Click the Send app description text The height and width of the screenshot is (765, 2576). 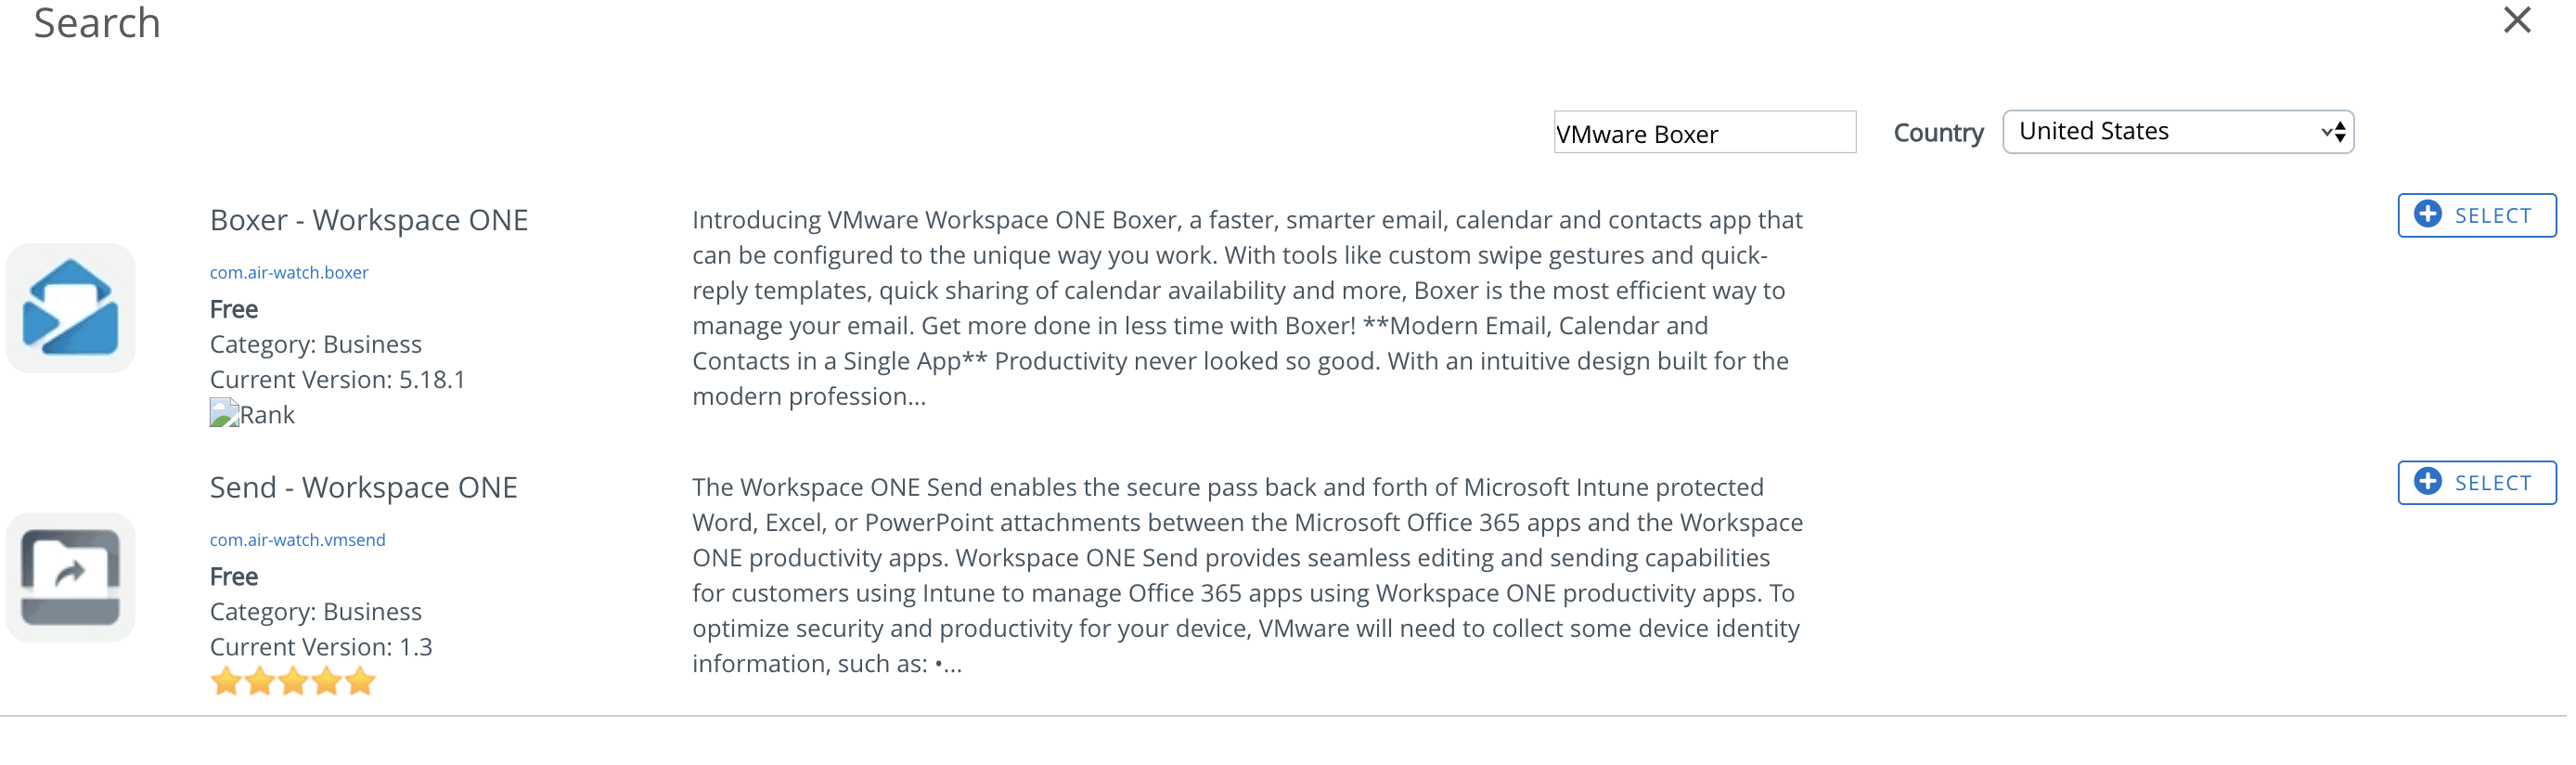coord(1247,575)
